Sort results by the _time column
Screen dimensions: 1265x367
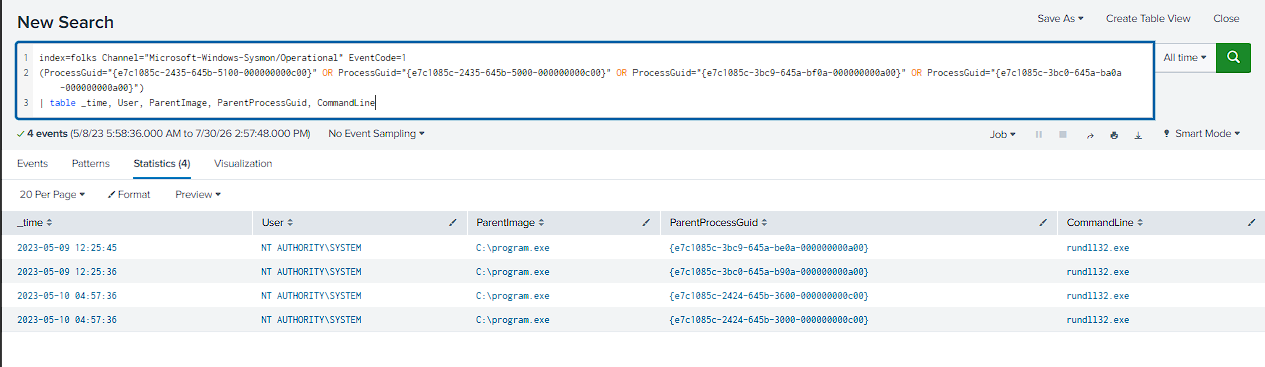coord(35,222)
